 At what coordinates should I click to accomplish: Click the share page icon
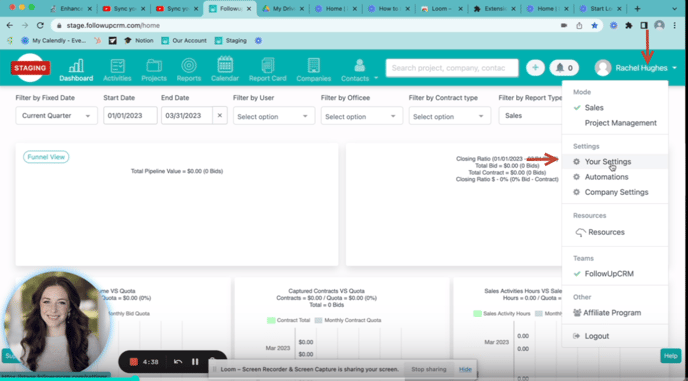[x=579, y=25]
